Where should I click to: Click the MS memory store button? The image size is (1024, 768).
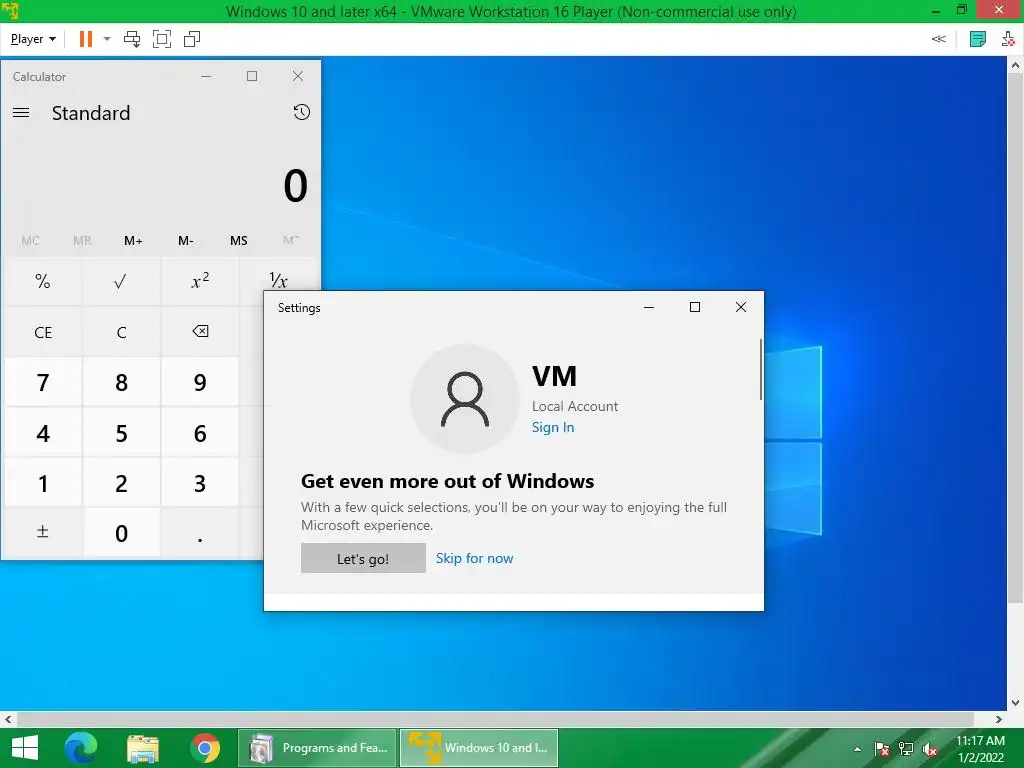click(238, 240)
